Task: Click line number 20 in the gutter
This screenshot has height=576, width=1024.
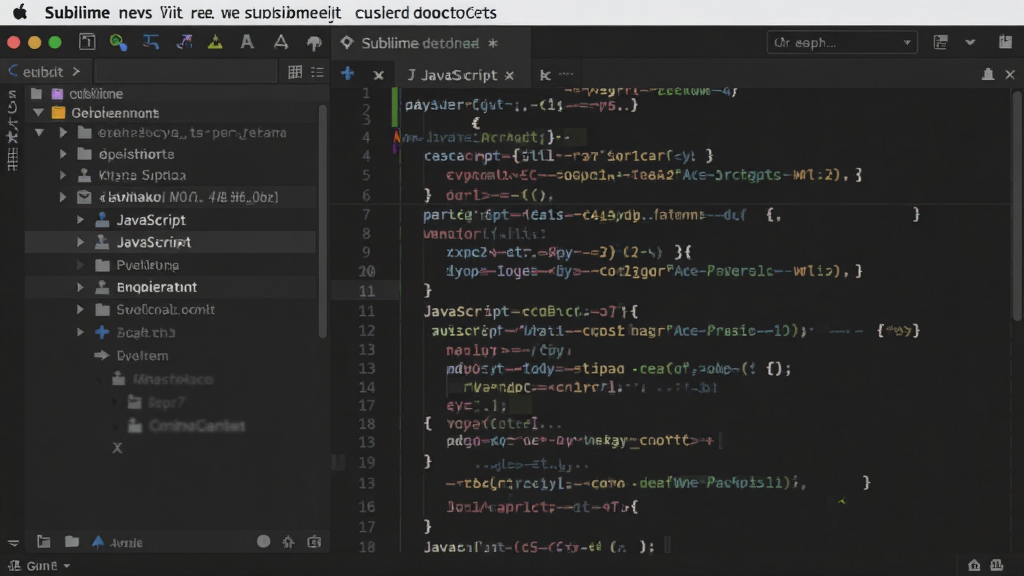Action: pos(366,271)
